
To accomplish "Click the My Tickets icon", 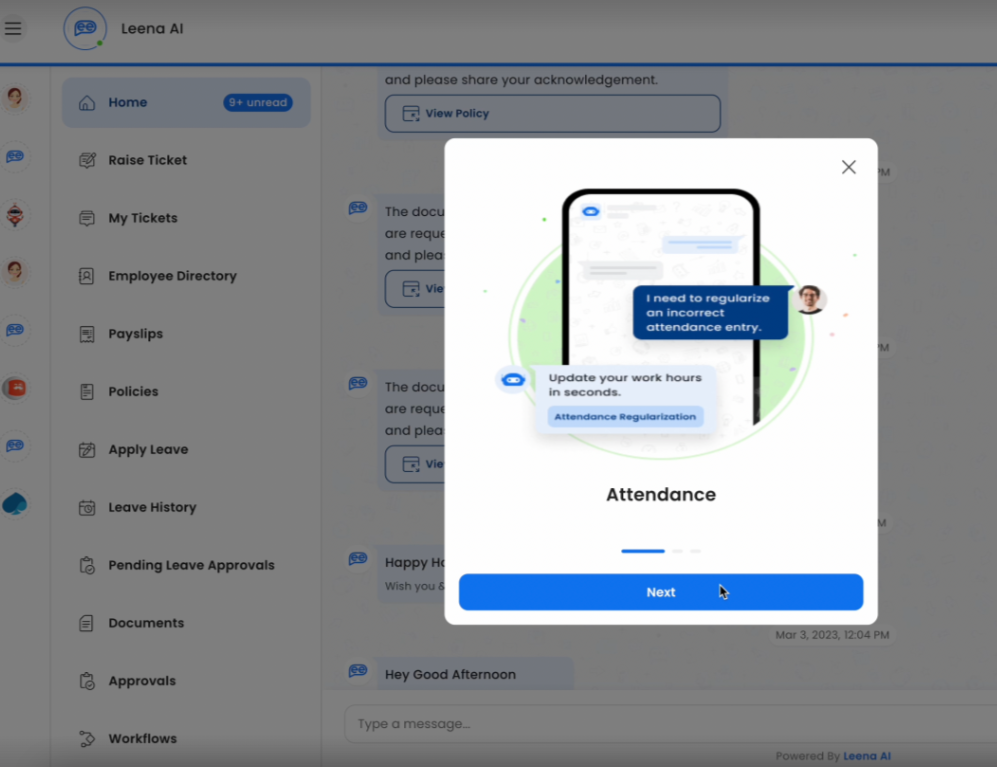I will (87, 218).
